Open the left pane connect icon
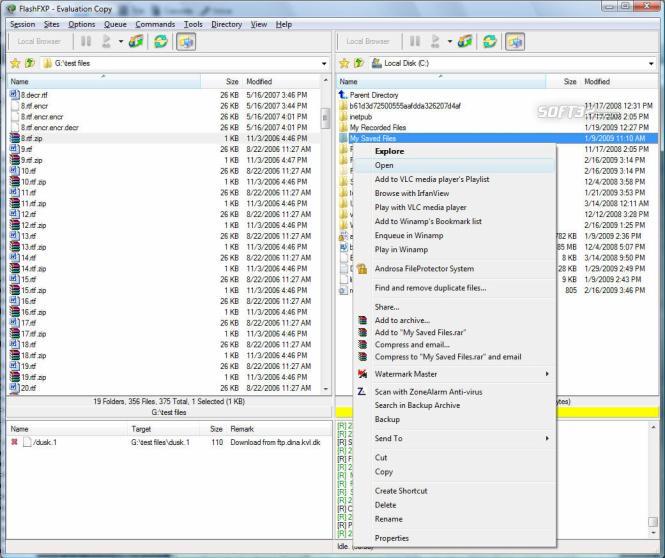This screenshot has height=558, width=665. point(137,42)
